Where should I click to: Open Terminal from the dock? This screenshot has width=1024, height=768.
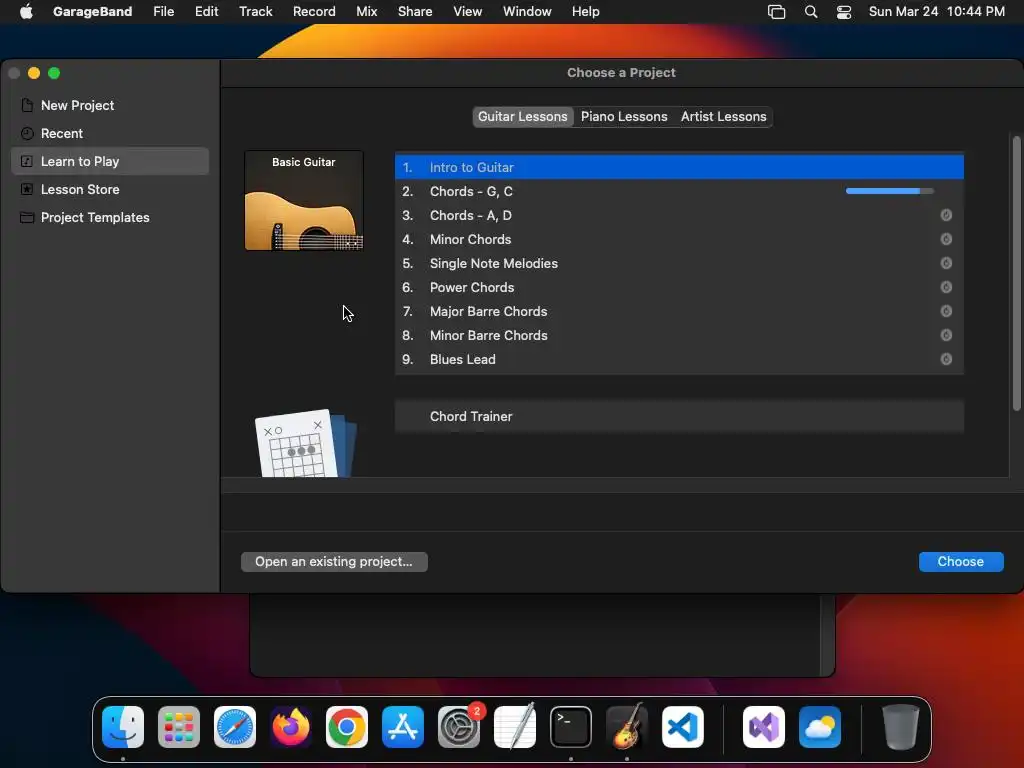click(571, 727)
